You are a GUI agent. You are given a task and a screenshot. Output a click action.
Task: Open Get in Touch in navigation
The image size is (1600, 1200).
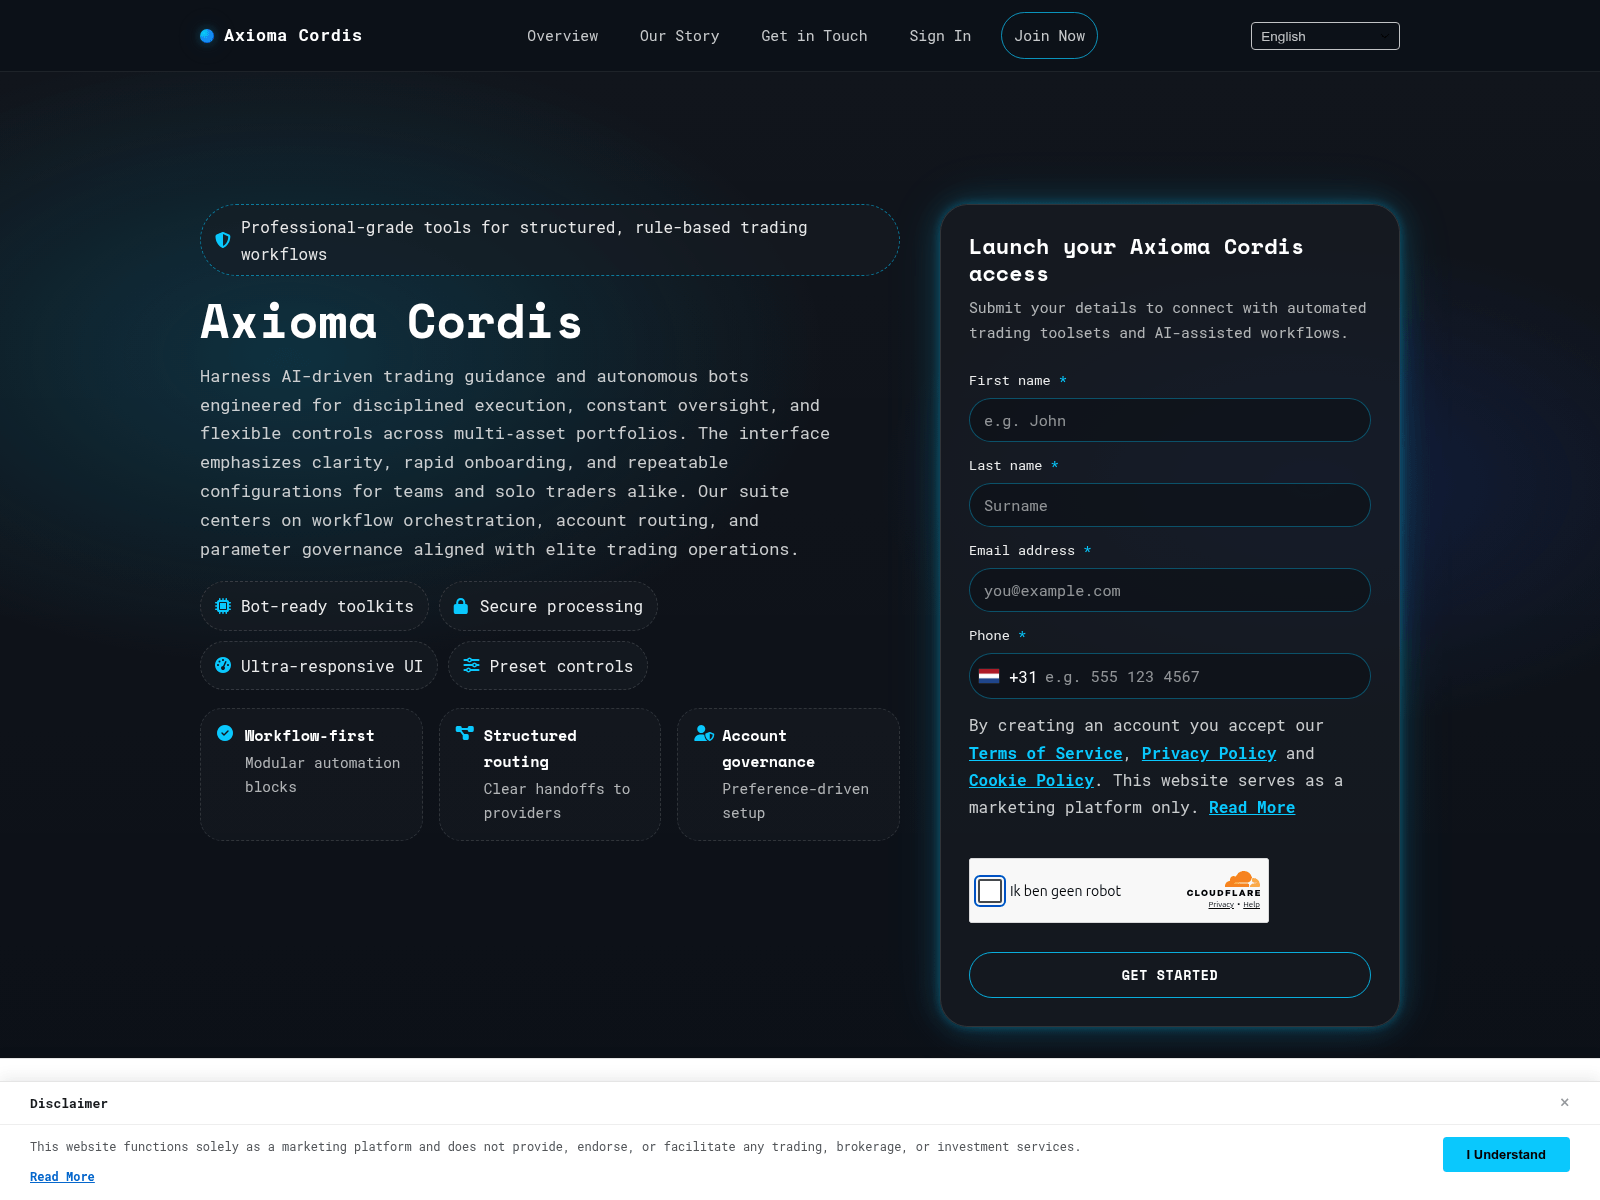[x=814, y=36]
